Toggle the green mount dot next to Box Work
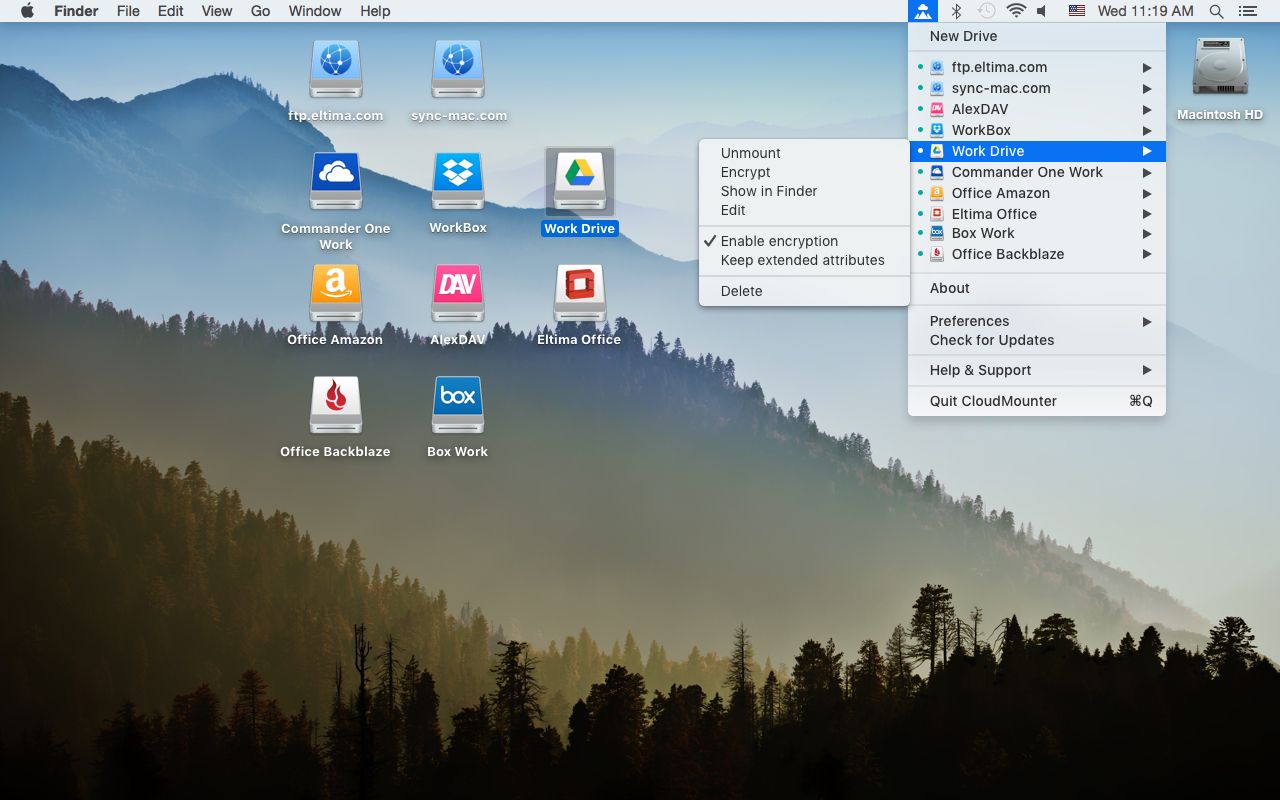This screenshot has width=1280, height=800. [922, 233]
